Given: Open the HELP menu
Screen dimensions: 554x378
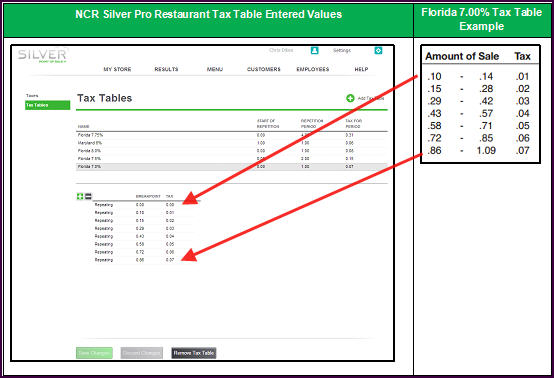Looking at the screenshot, I should [x=361, y=69].
